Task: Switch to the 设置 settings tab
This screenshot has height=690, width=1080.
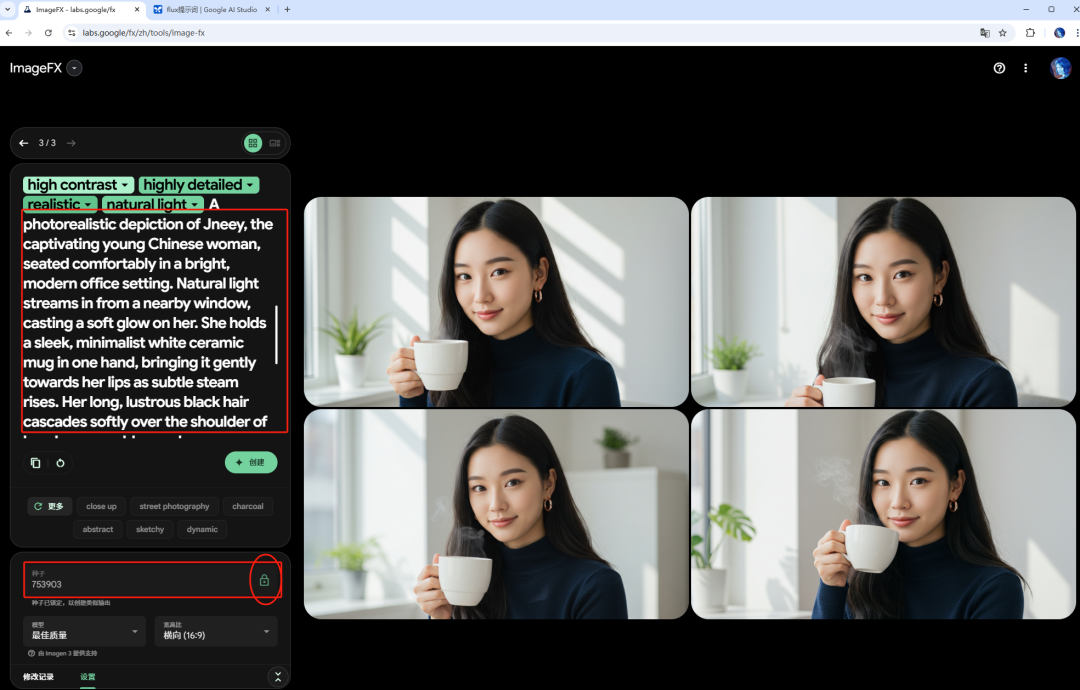Action: (87, 677)
